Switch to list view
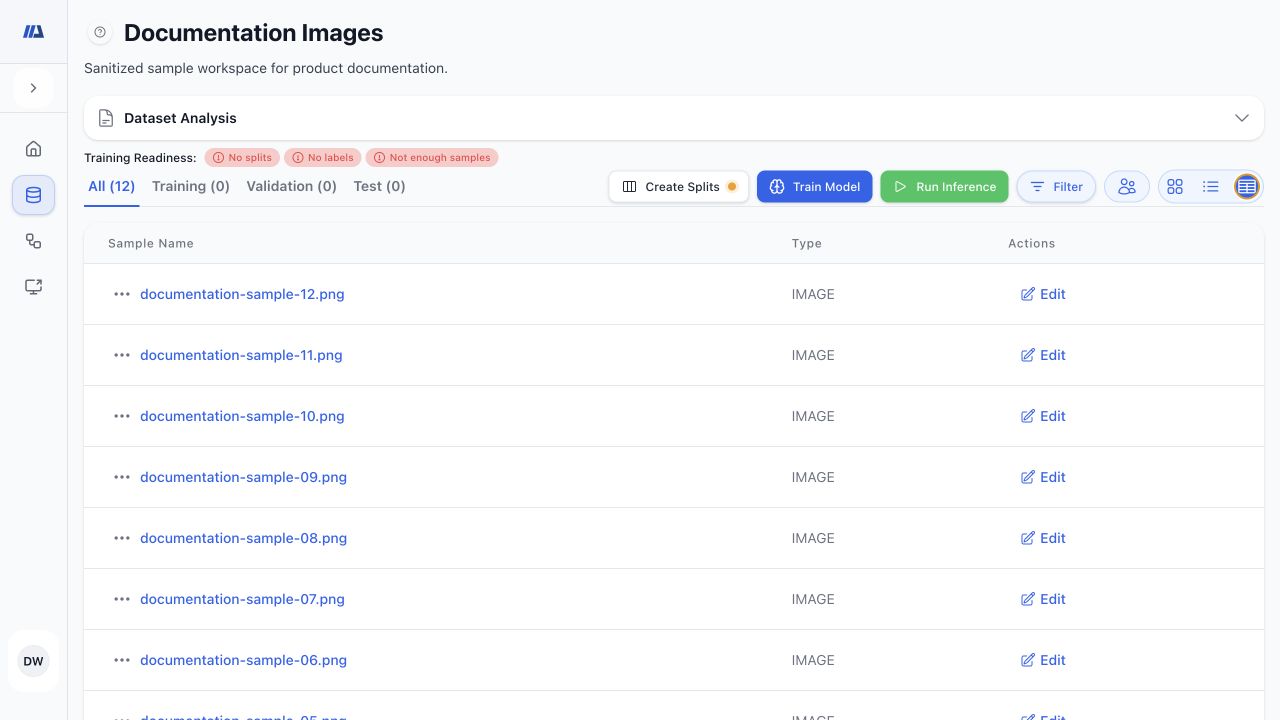The width and height of the screenshot is (1280, 720). [1211, 187]
